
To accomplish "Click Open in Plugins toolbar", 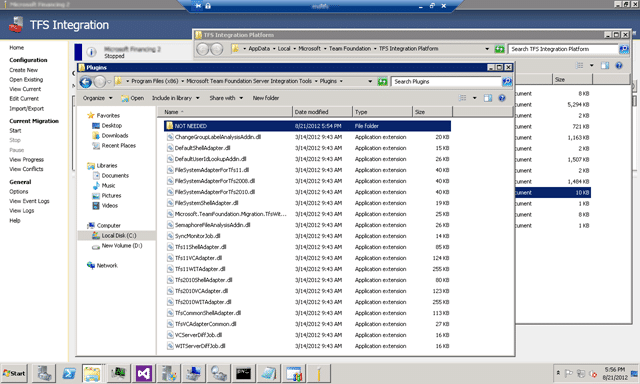I will pyautogui.click(x=133, y=98).
